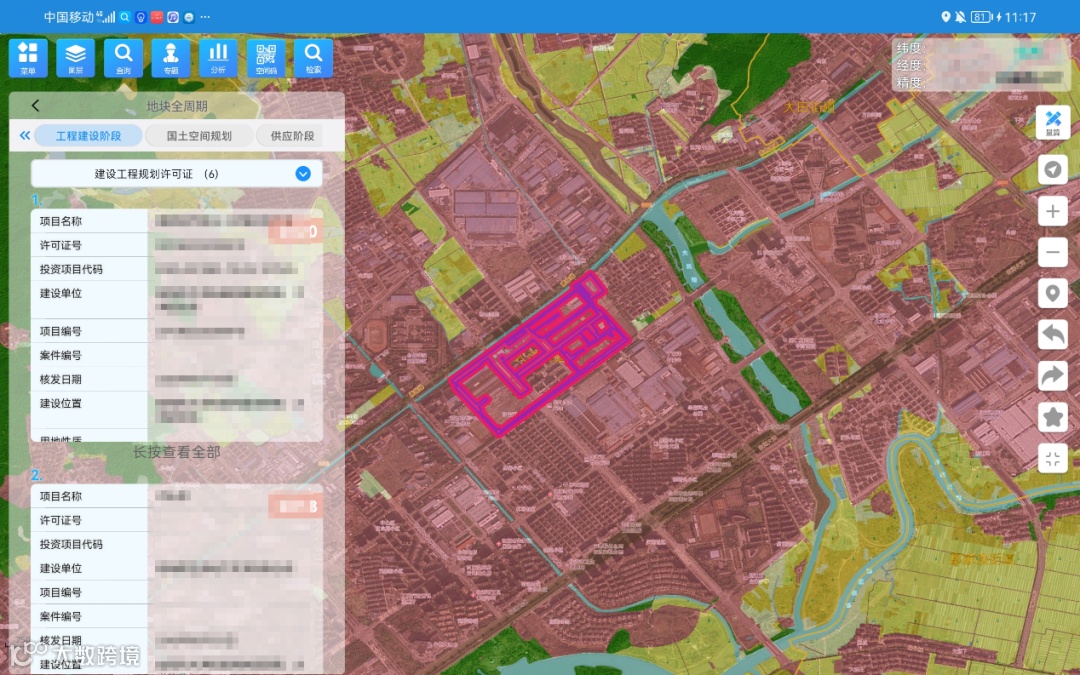Toggle the star favorite button
The width and height of the screenshot is (1080, 675).
[1052, 417]
